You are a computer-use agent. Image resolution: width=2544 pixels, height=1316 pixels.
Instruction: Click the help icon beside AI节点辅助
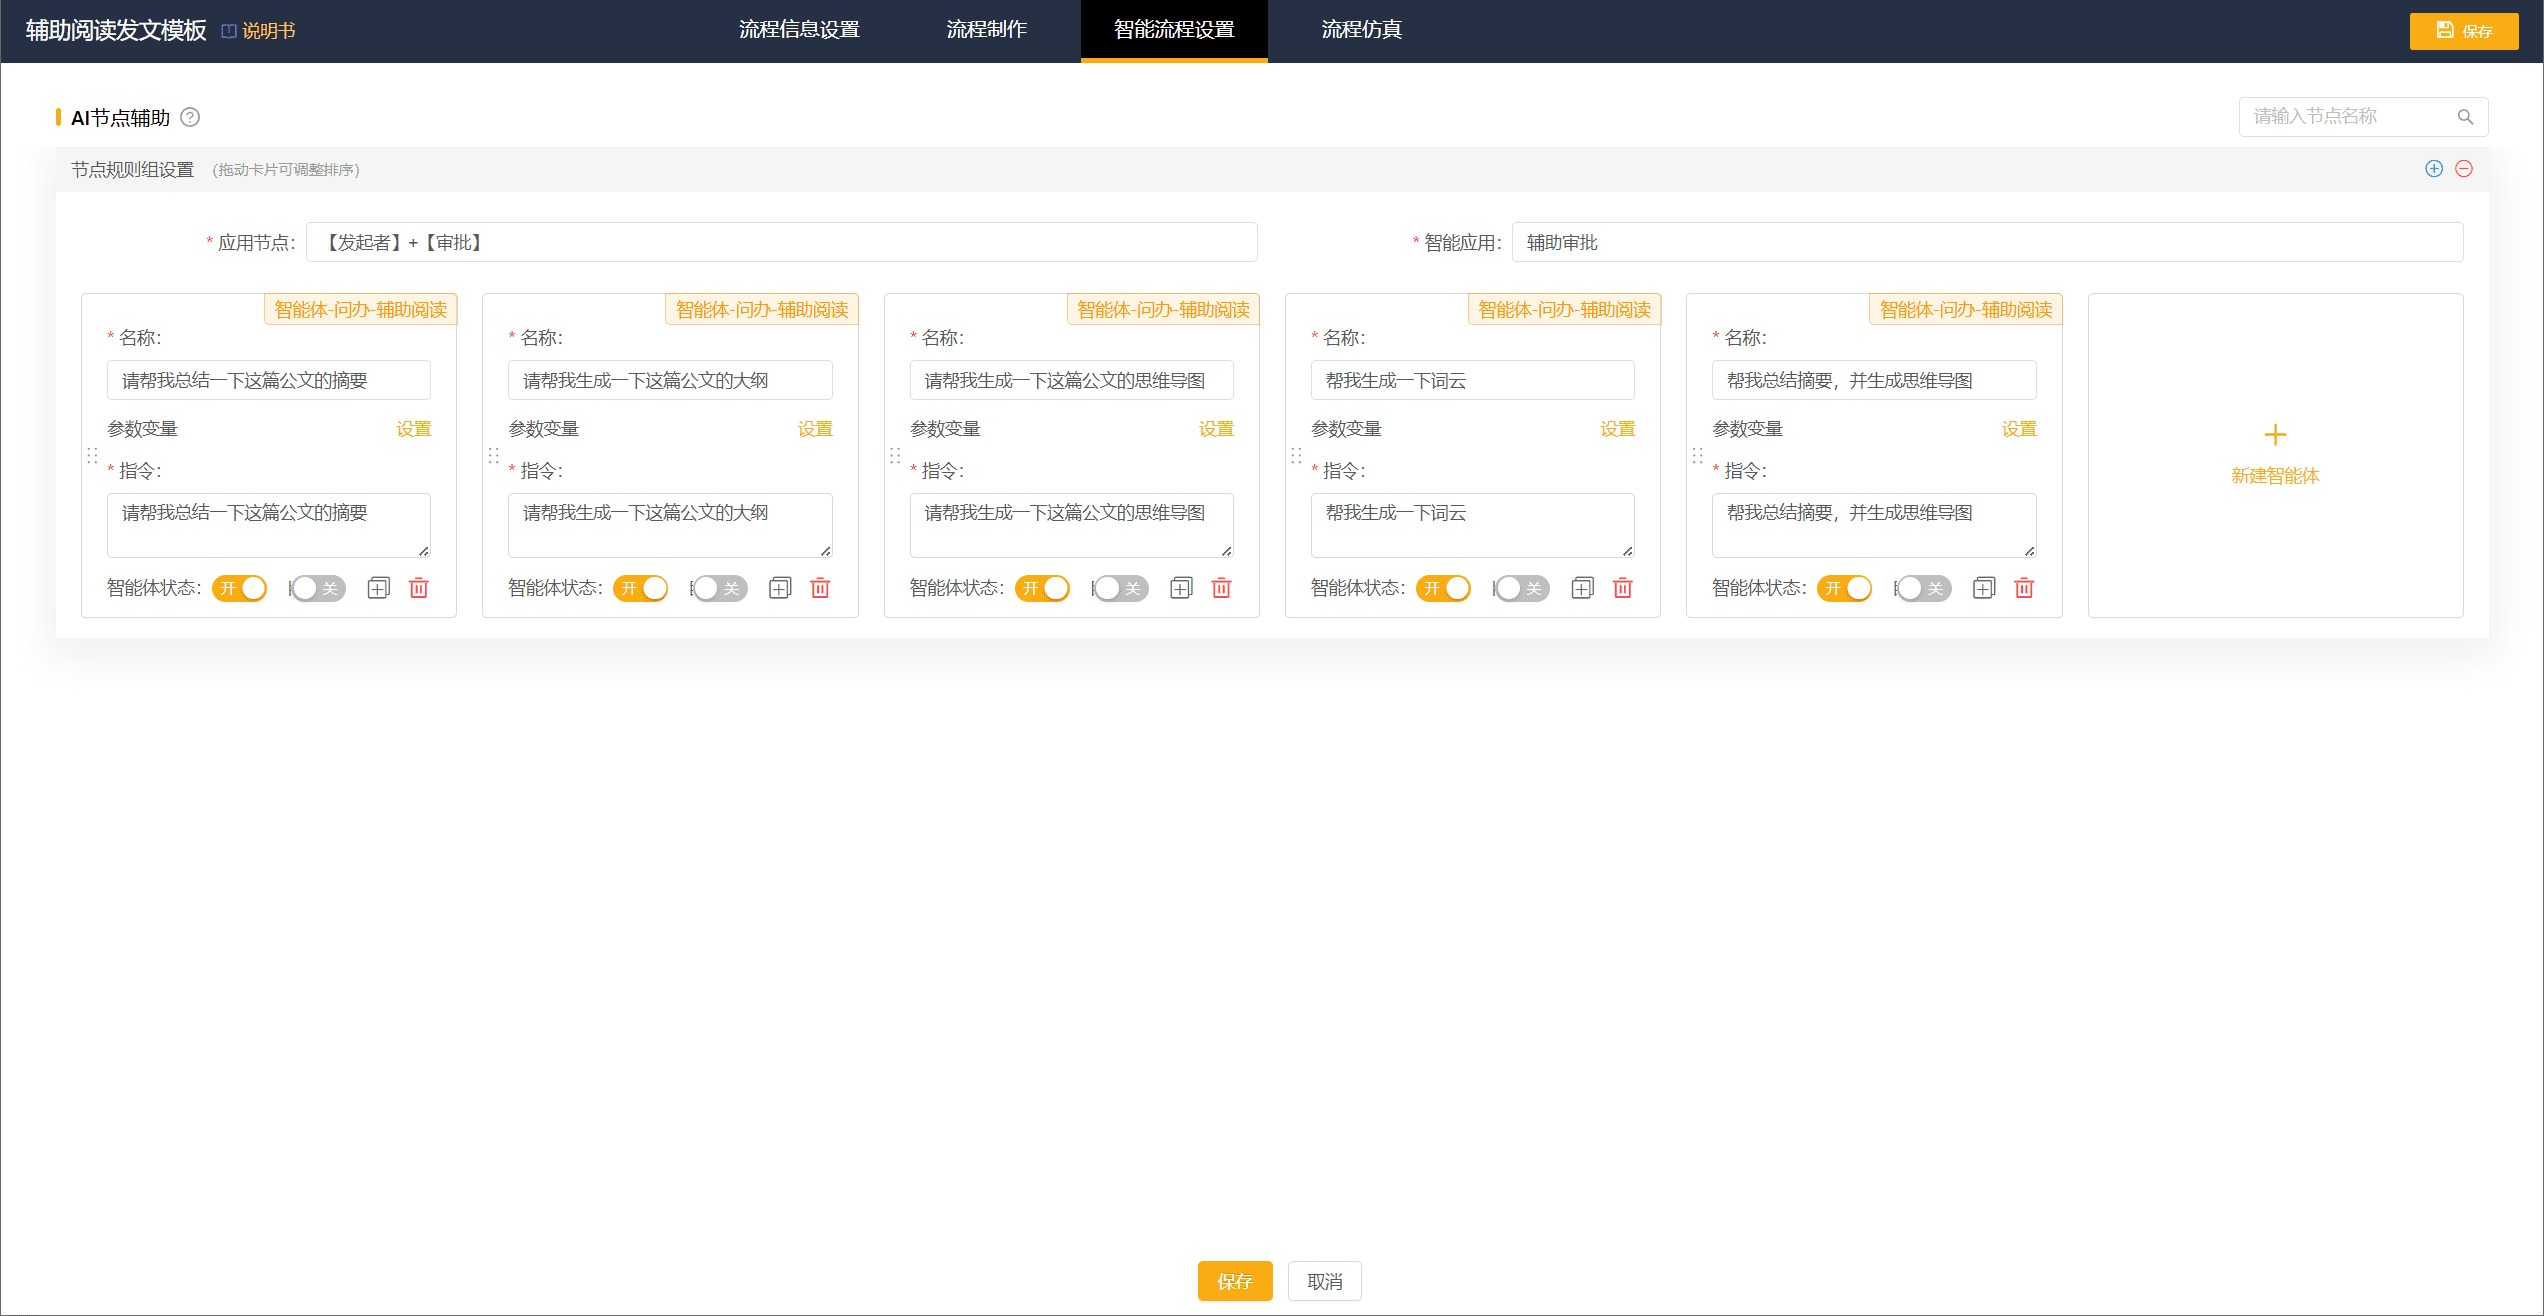click(x=190, y=117)
